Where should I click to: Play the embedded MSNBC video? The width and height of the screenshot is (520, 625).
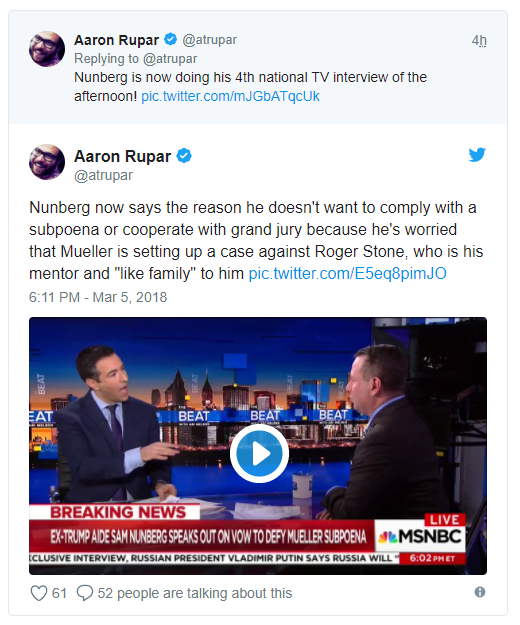coord(259,453)
